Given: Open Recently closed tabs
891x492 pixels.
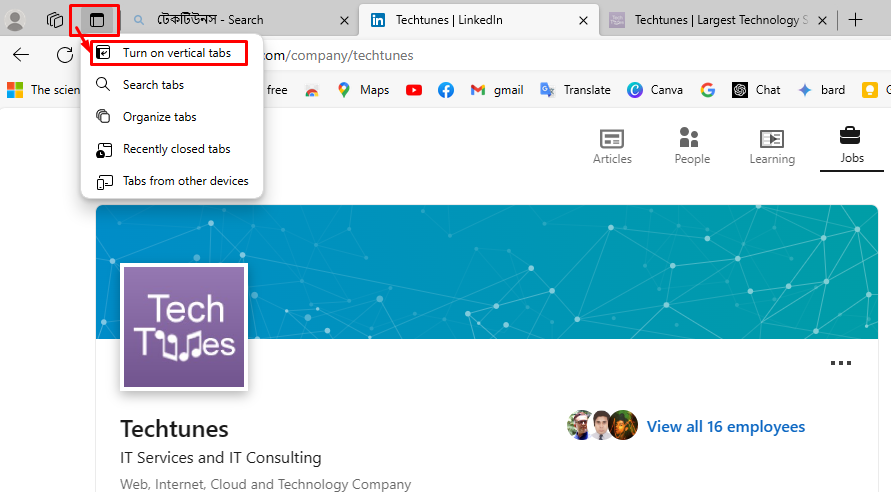Looking at the screenshot, I should tap(172, 149).
